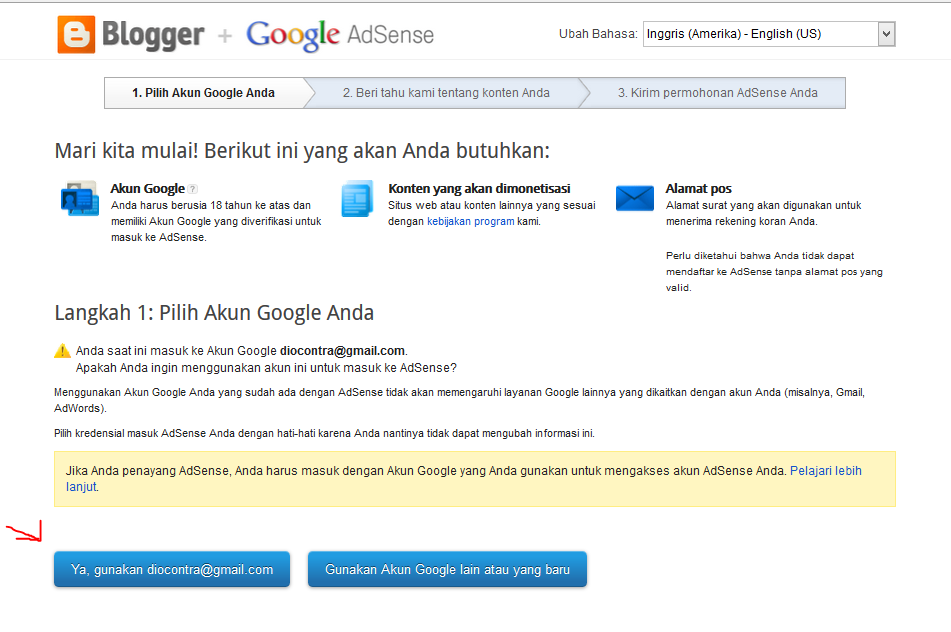Screen dimensions: 951x632
Task: Click Gunakan Akun Google lain atau yang baru
Action: (447, 569)
